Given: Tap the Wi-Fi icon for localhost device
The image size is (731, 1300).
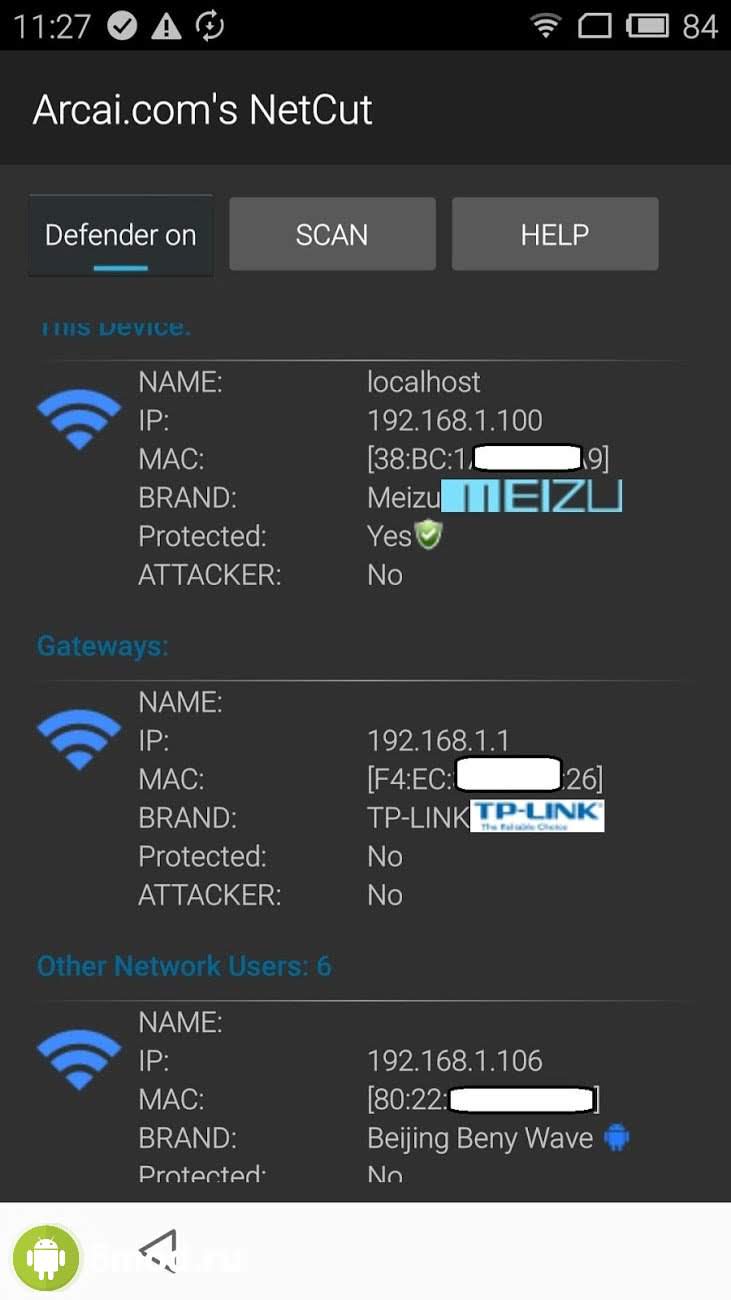Looking at the screenshot, I should (79, 418).
